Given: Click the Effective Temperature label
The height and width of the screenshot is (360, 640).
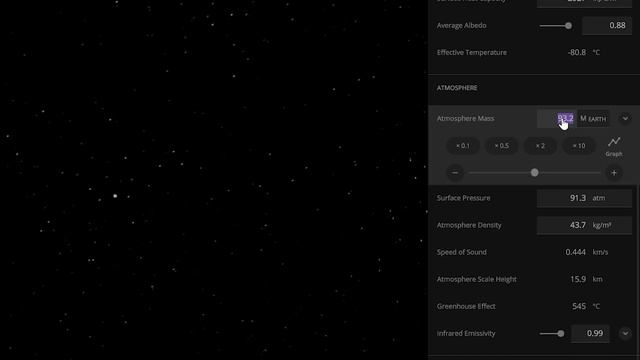Looking at the screenshot, I should pyautogui.click(x=472, y=52).
